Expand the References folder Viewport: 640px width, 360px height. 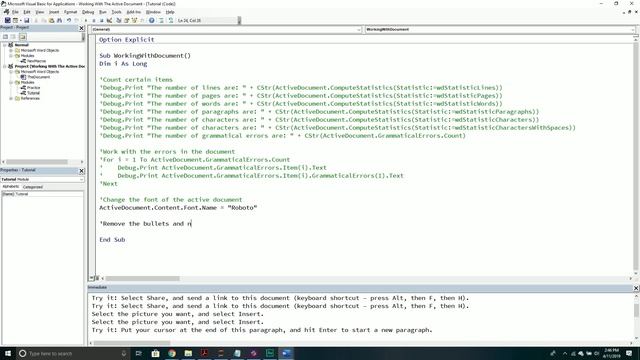tap(11, 98)
